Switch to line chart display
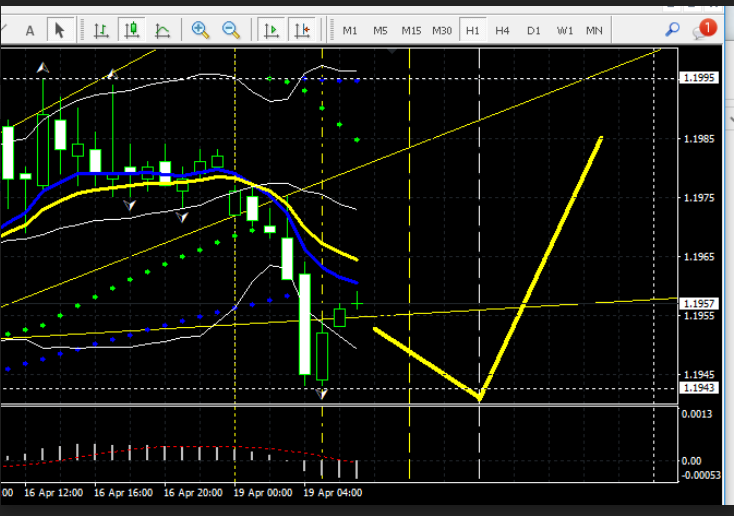 (161, 30)
